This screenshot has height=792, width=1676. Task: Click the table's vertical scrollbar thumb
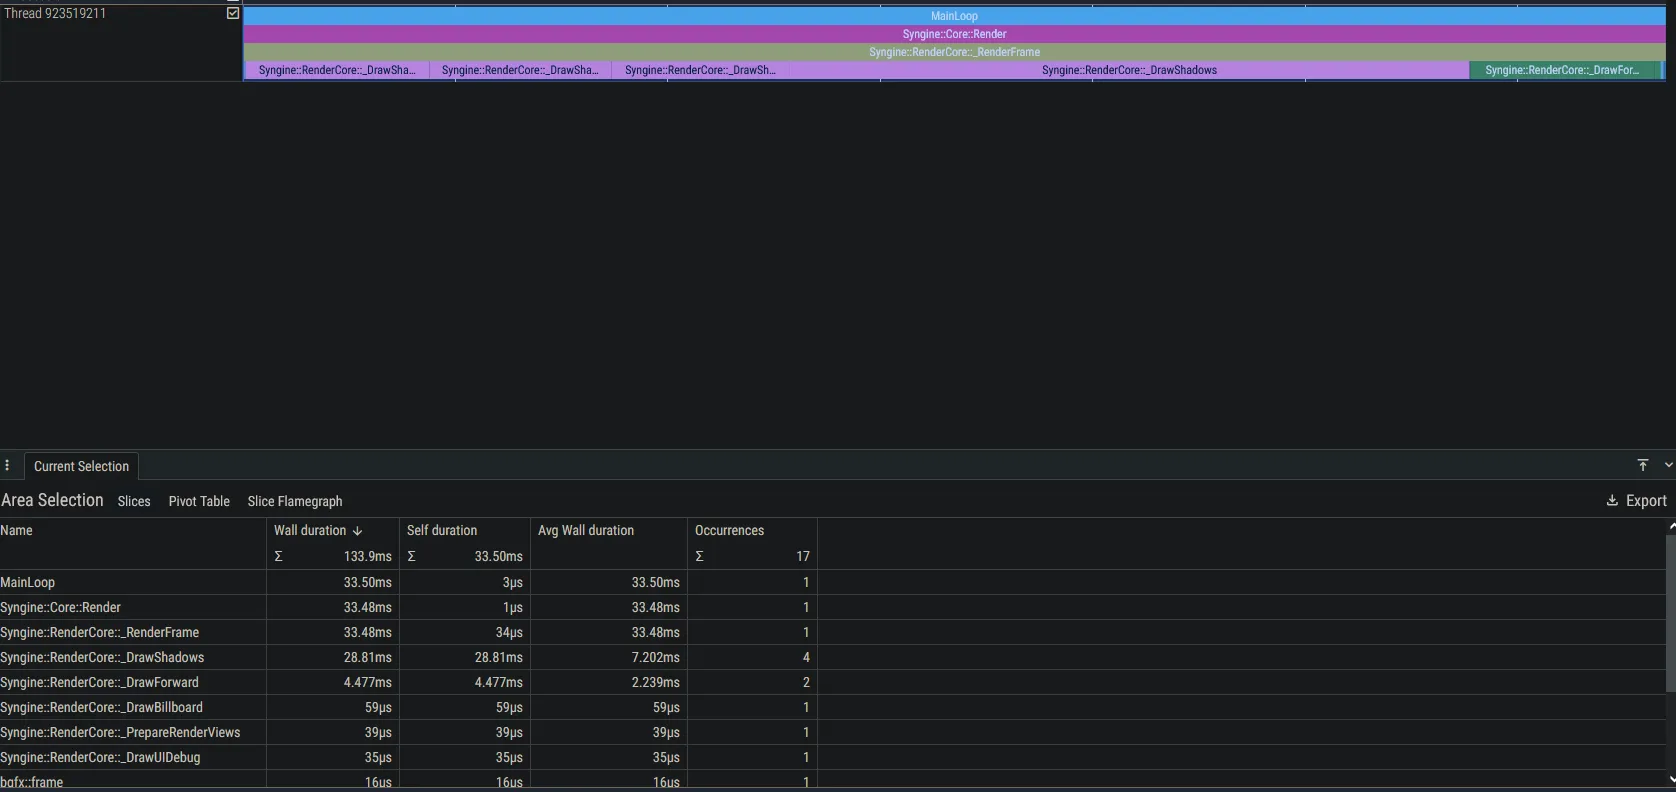click(x=1670, y=613)
